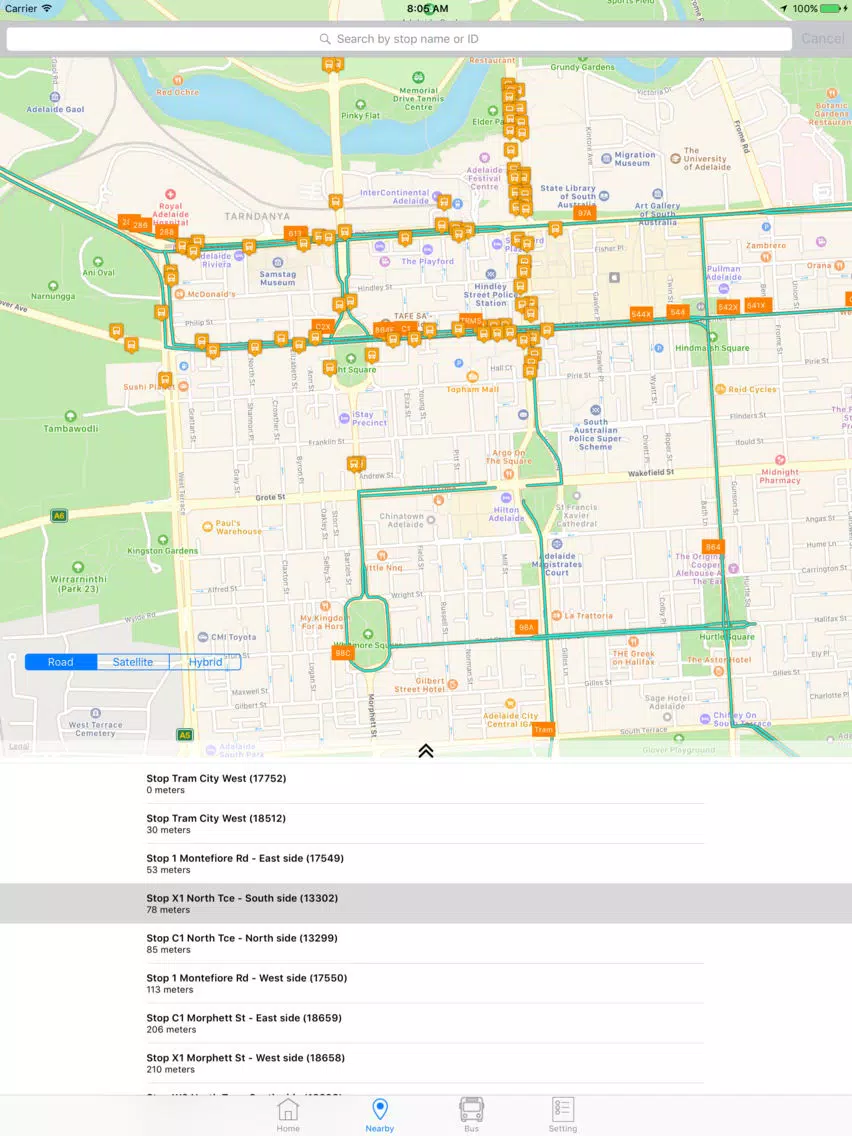Tap Cancel beside the search bar

[x=822, y=39]
